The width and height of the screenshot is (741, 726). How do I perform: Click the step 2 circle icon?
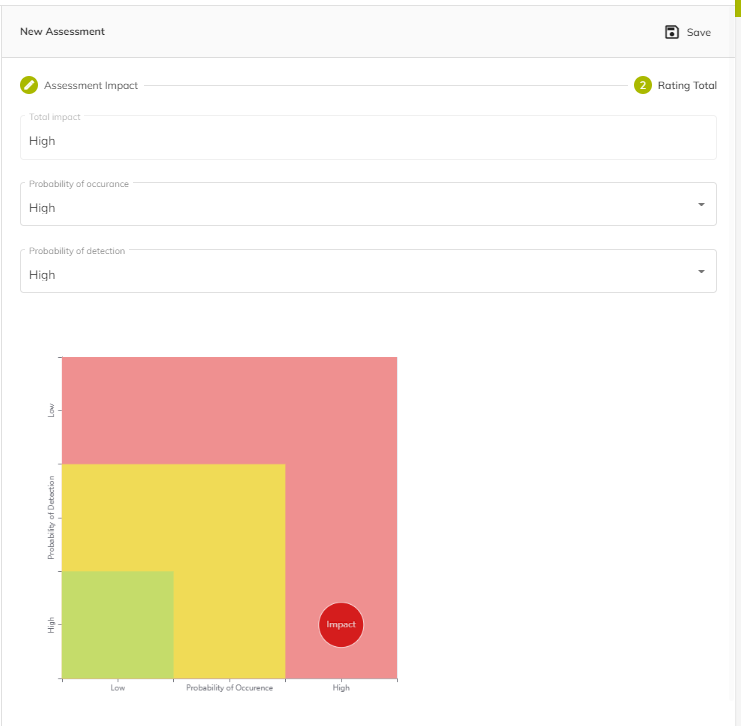click(643, 85)
